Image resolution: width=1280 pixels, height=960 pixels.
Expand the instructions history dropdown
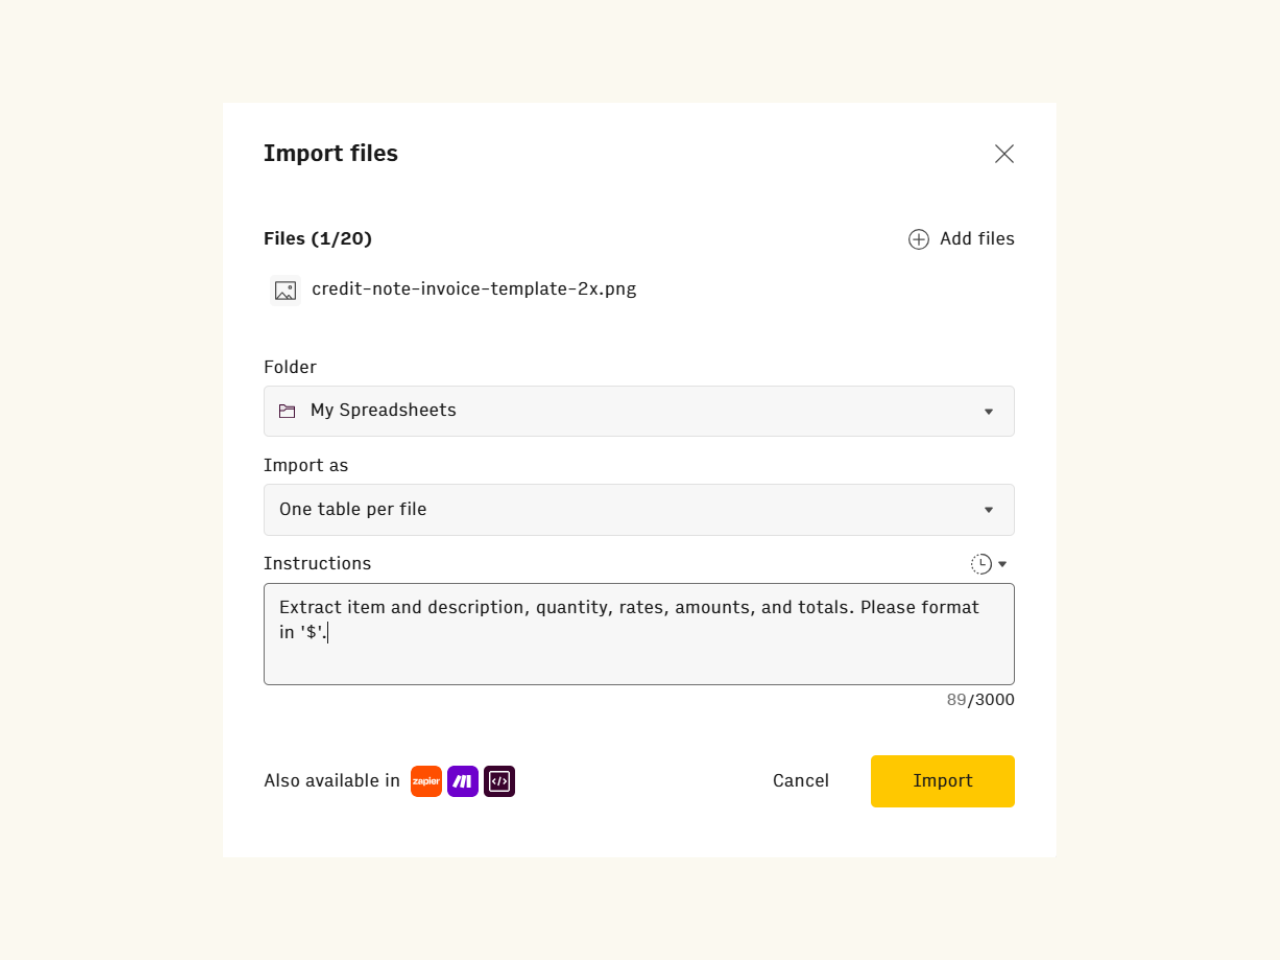pos(1001,563)
